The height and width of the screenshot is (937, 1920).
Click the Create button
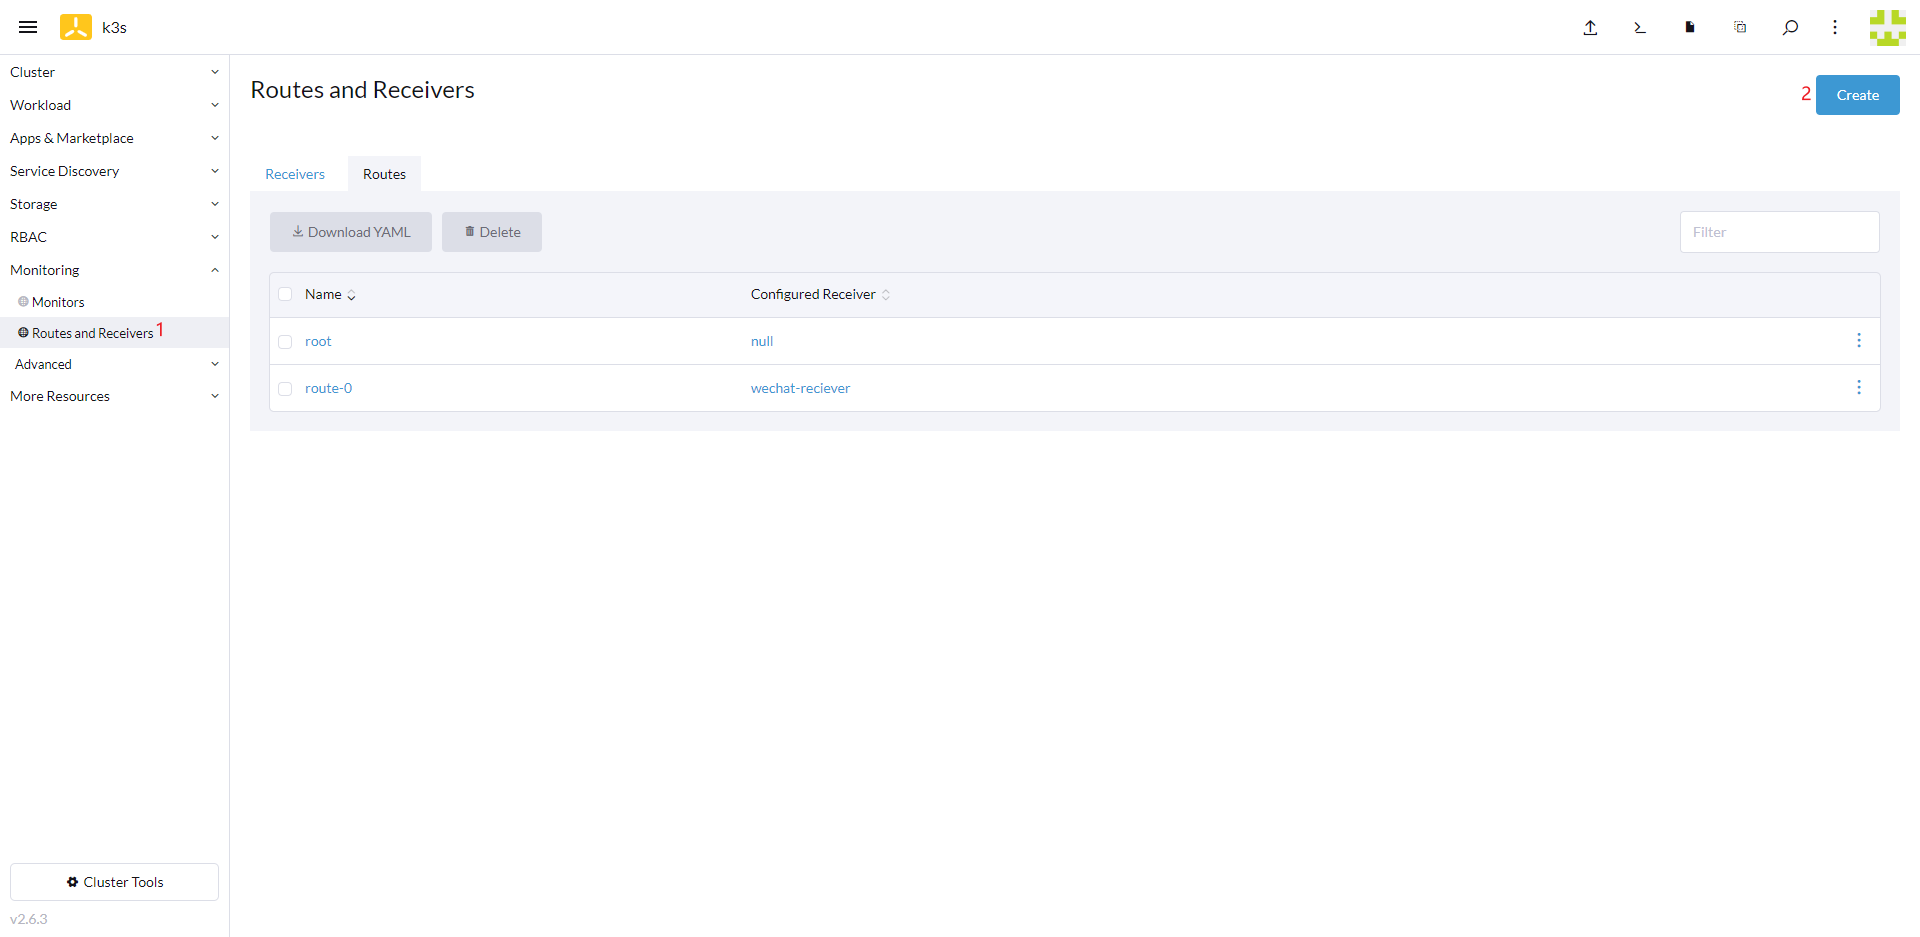click(1857, 95)
